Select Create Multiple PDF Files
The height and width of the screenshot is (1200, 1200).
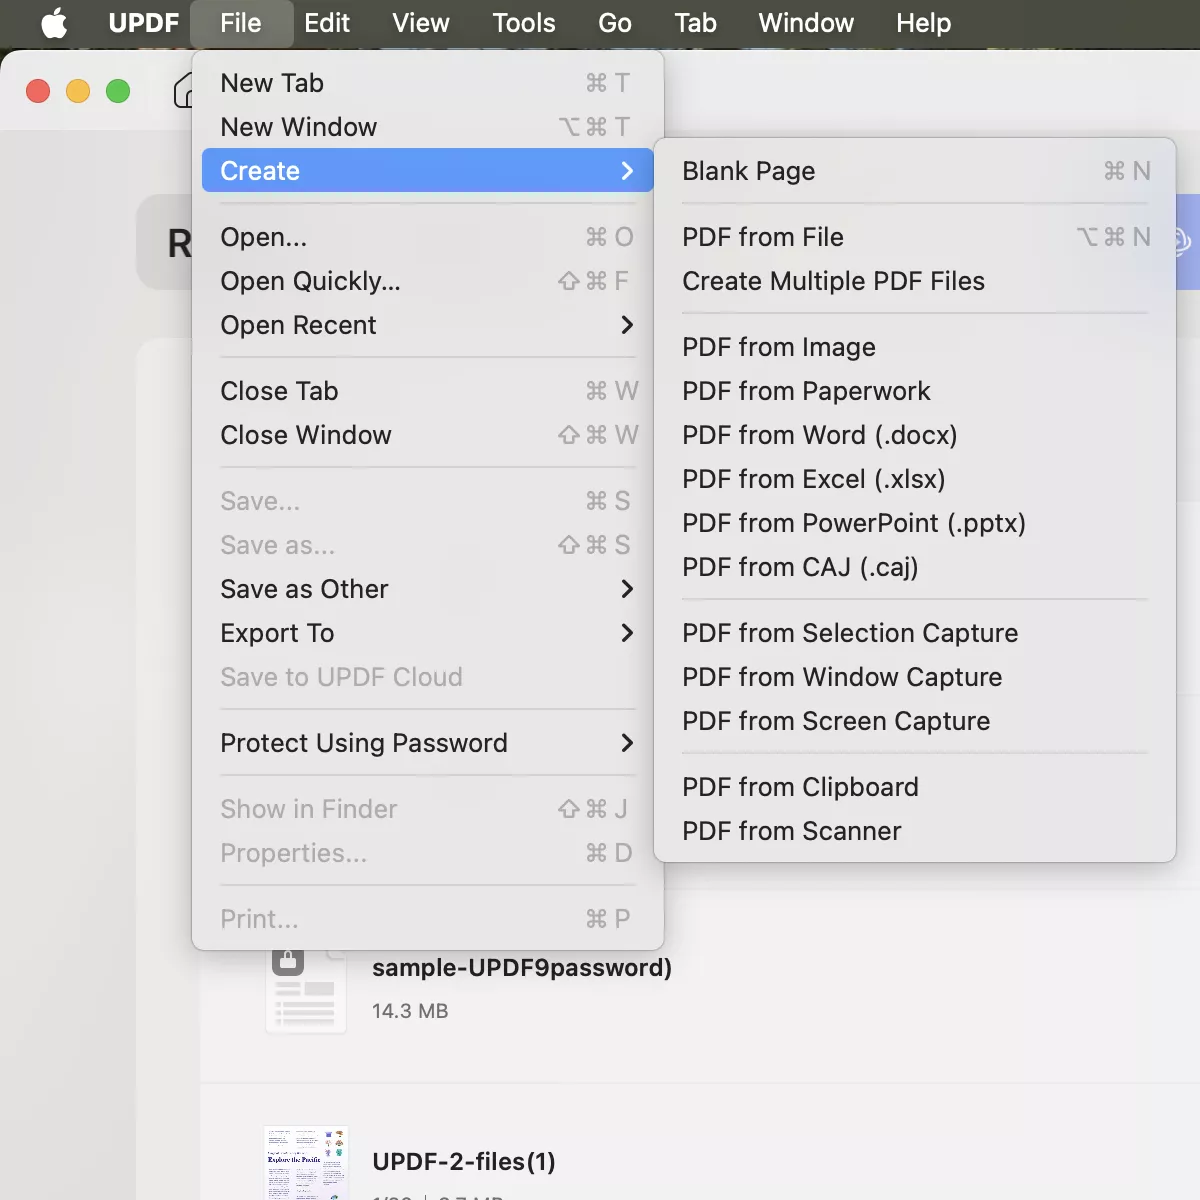pos(833,281)
